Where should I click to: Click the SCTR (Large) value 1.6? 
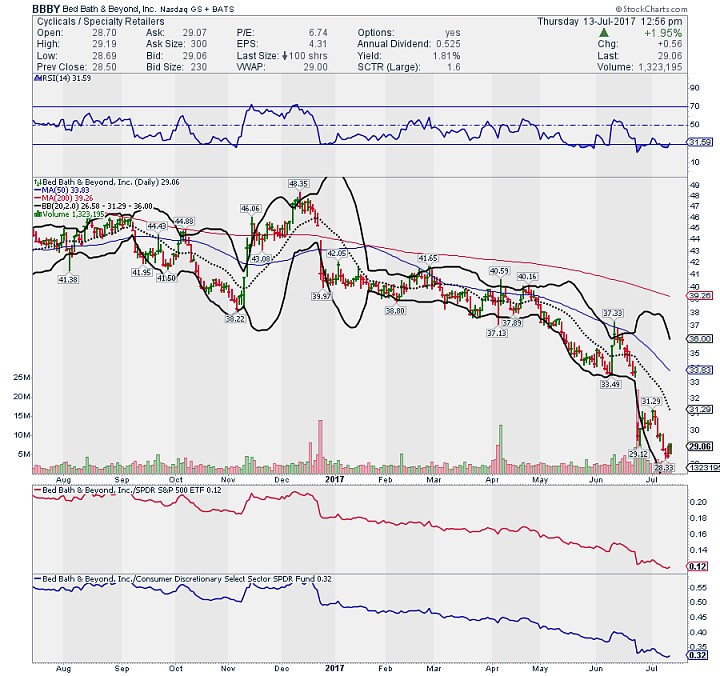pyautogui.click(x=454, y=67)
